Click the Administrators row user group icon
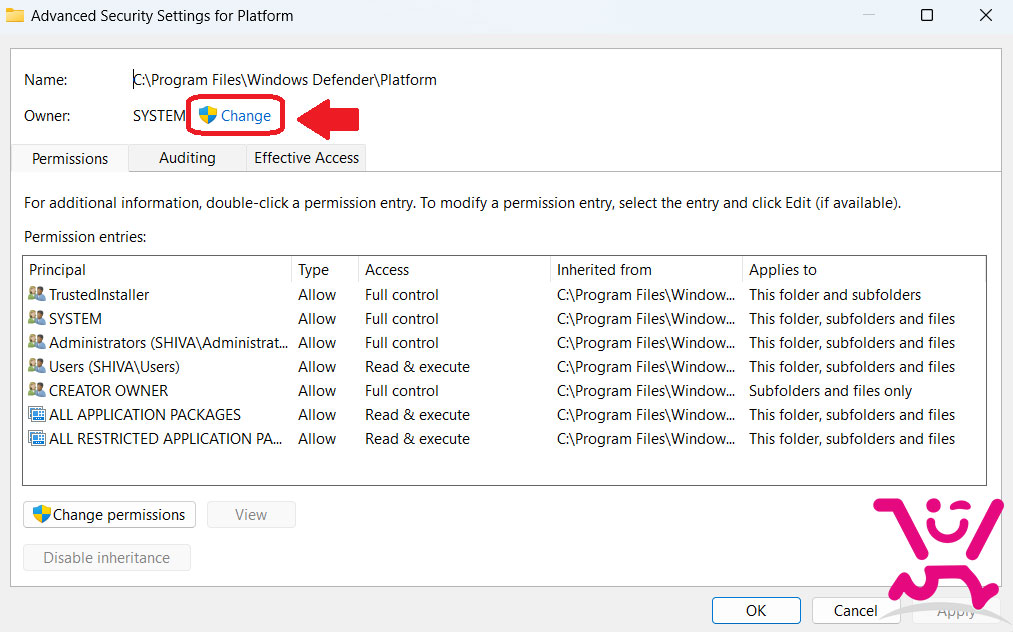The image size is (1013, 632). (37, 342)
